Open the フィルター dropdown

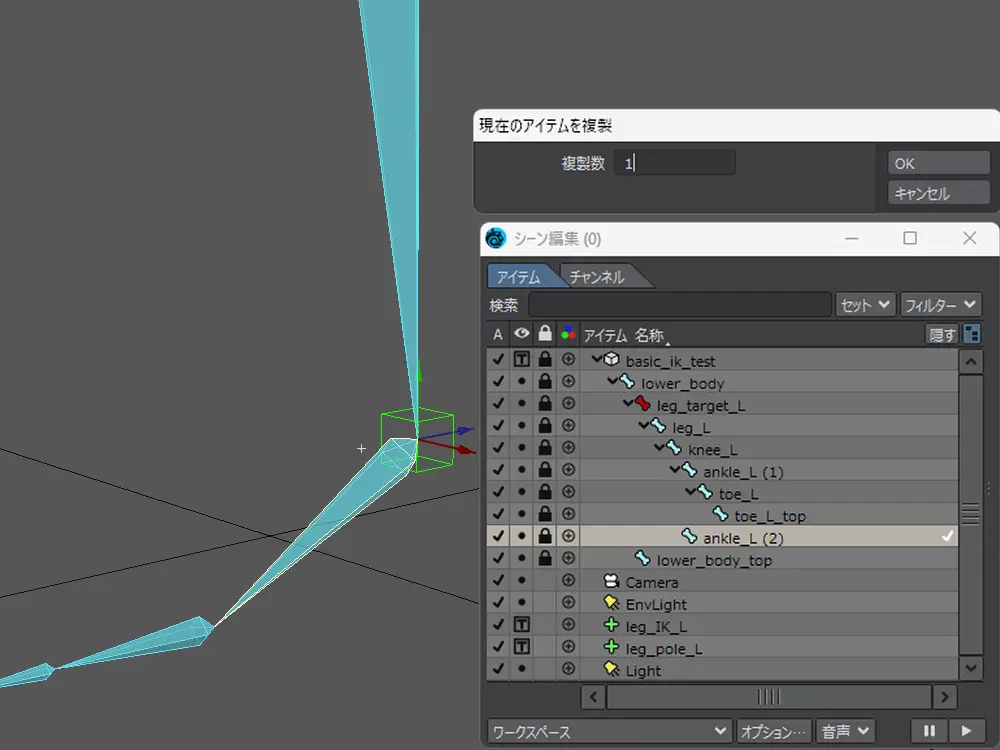pyautogui.click(x=941, y=305)
